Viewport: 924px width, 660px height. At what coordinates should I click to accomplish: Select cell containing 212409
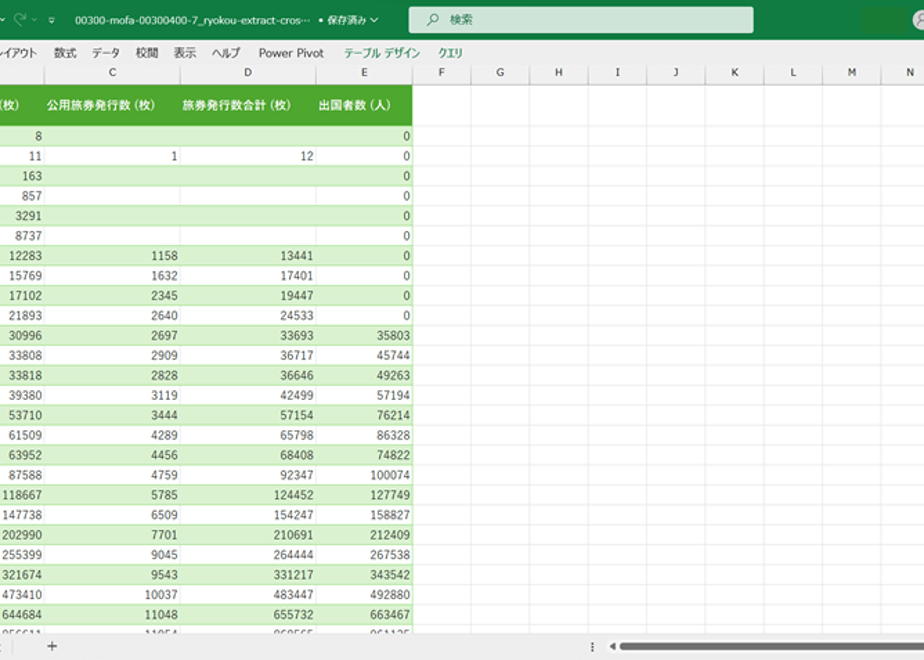point(364,535)
